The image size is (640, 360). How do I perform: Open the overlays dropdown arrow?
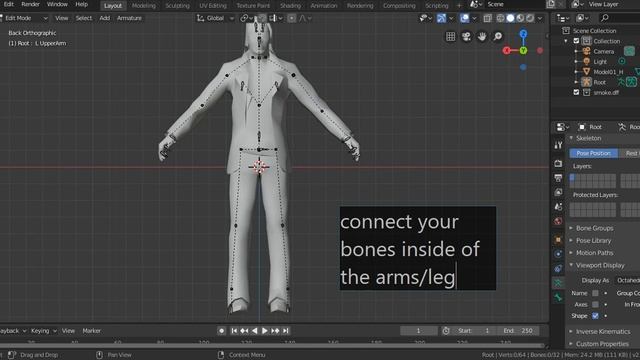[474, 18]
